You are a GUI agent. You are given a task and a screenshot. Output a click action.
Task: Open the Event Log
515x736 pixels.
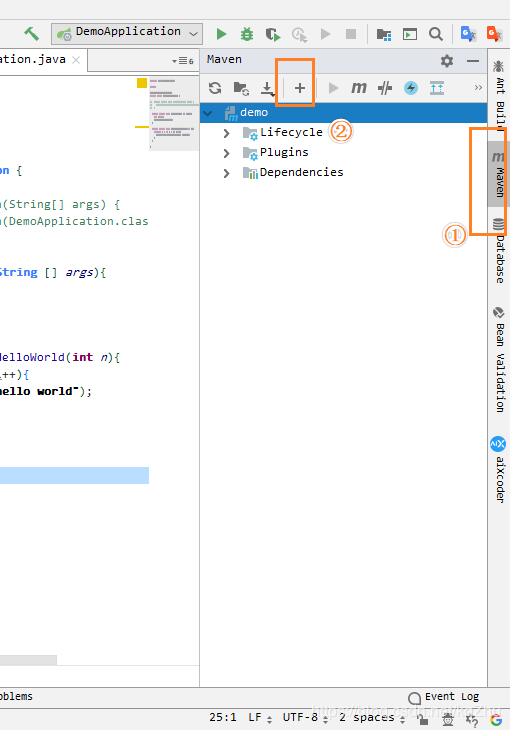tap(444, 697)
